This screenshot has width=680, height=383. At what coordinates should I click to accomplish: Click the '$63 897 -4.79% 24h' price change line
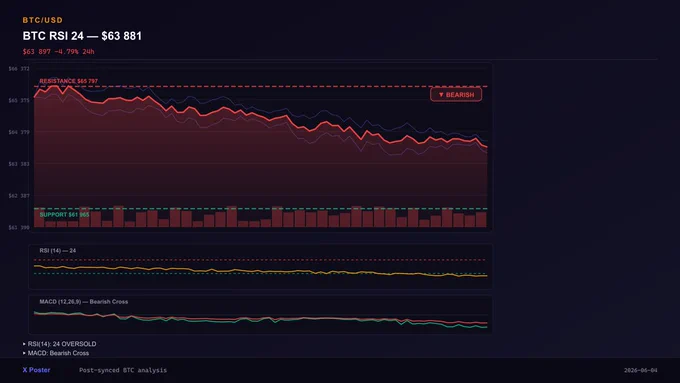coord(59,52)
